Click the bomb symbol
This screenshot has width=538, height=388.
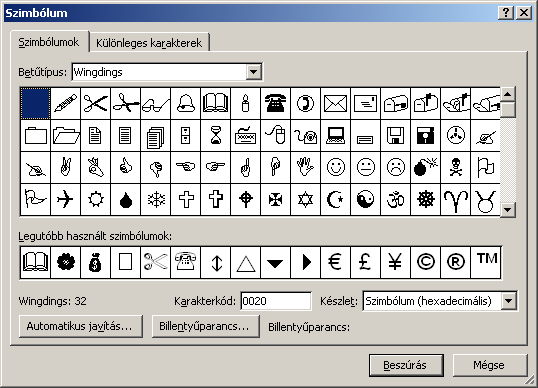[426, 167]
